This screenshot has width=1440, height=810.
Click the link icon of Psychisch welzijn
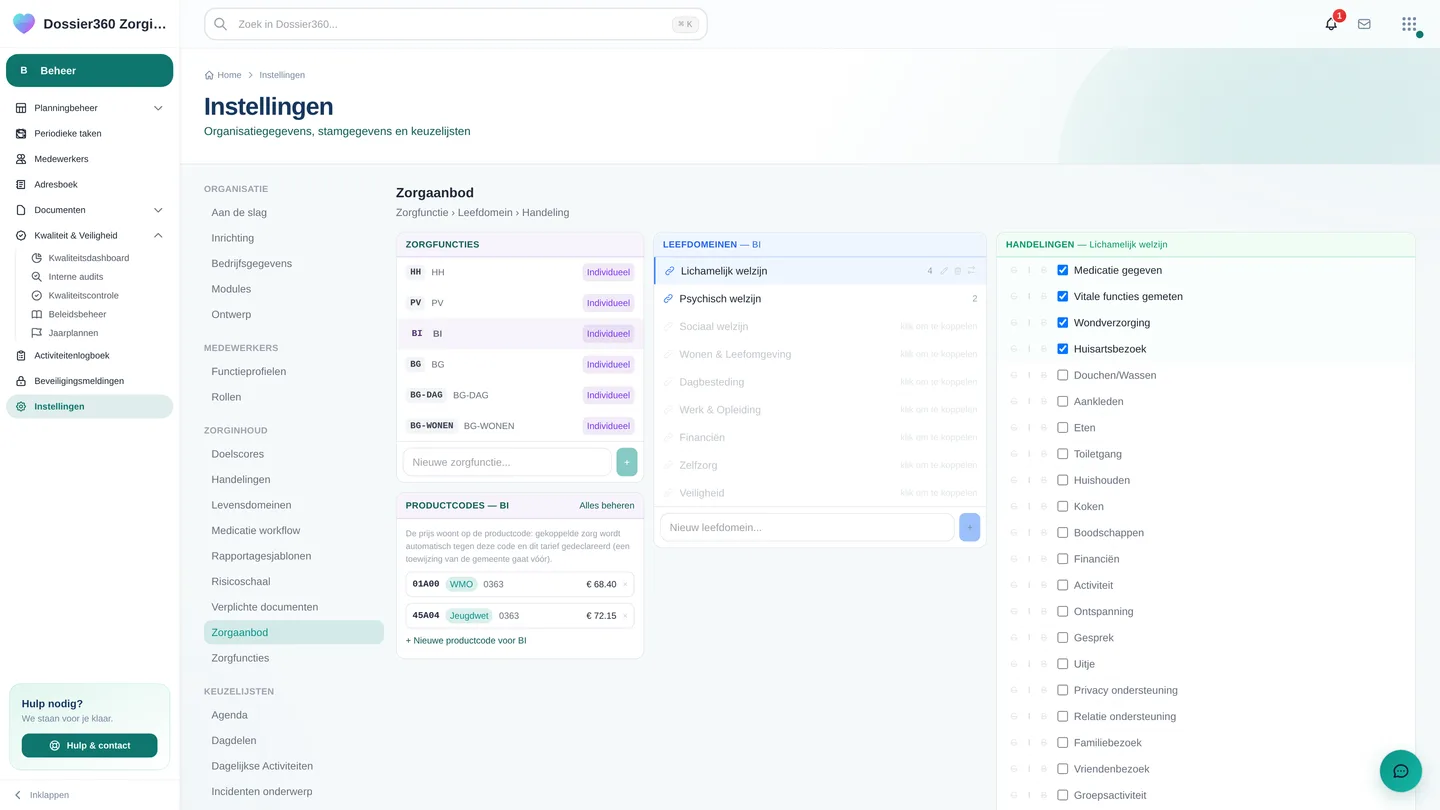point(669,299)
